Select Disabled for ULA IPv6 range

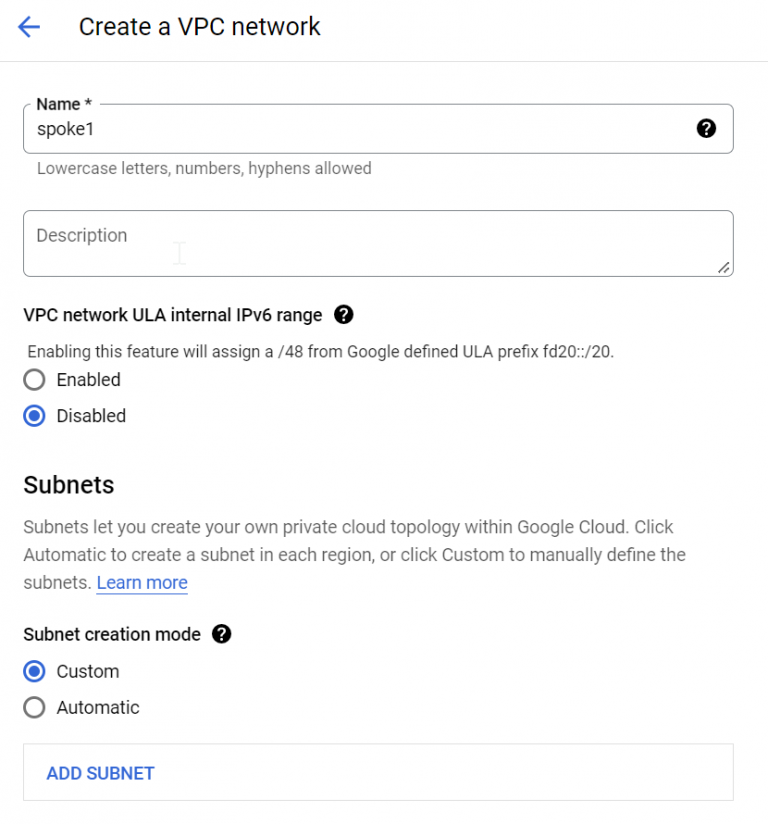(x=34, y=416)
